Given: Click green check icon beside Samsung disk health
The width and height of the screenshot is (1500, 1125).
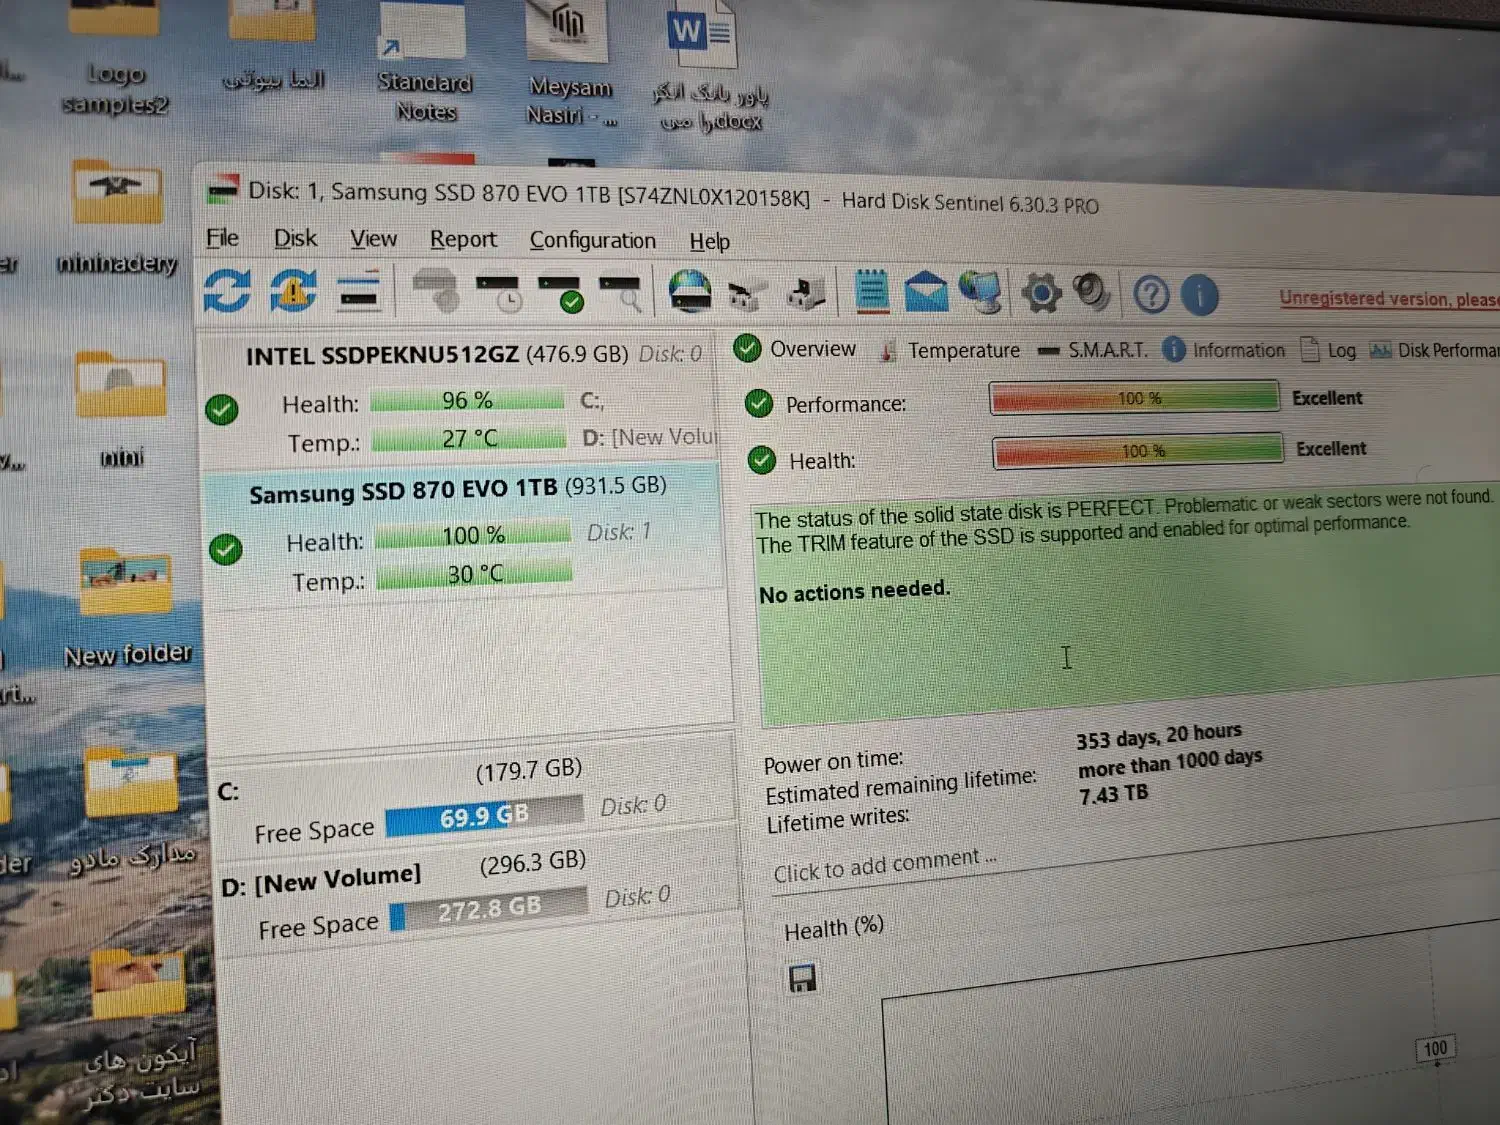Looking at the screenshot, I should coord(226,549).
